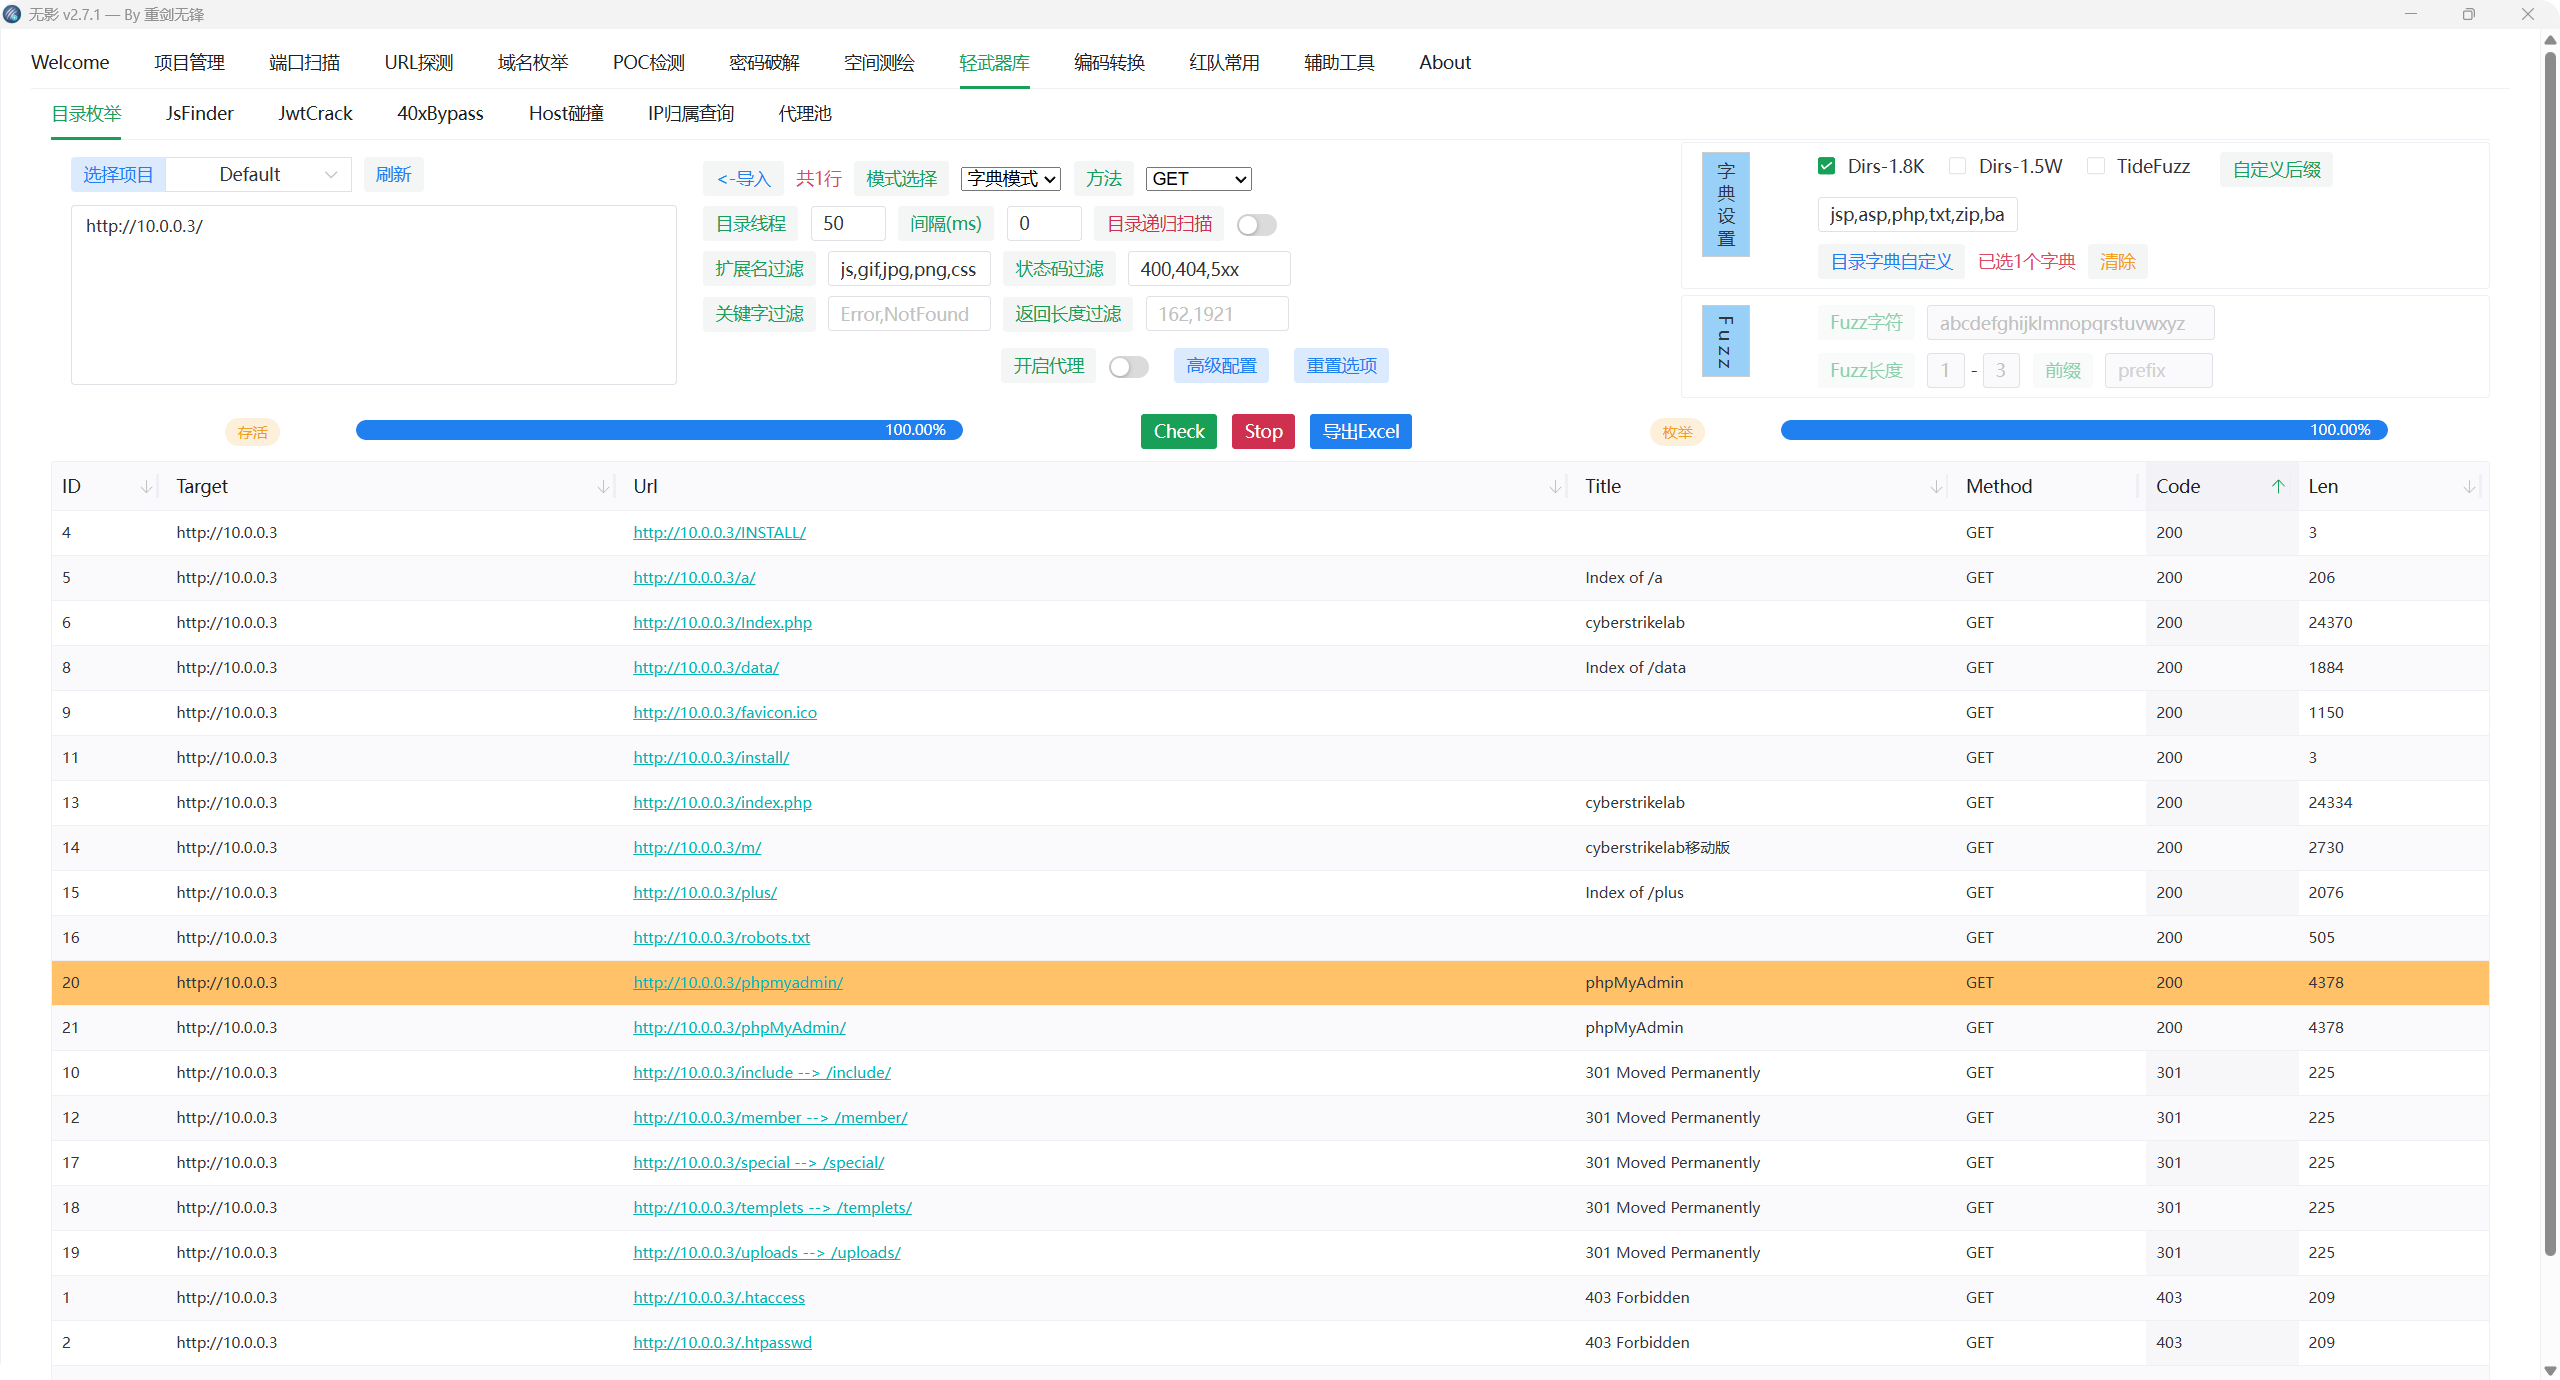Expand the 字典模式 mode selector
The image size is (2560, 1380).
pyautogui.click(x=1010, y=179)
